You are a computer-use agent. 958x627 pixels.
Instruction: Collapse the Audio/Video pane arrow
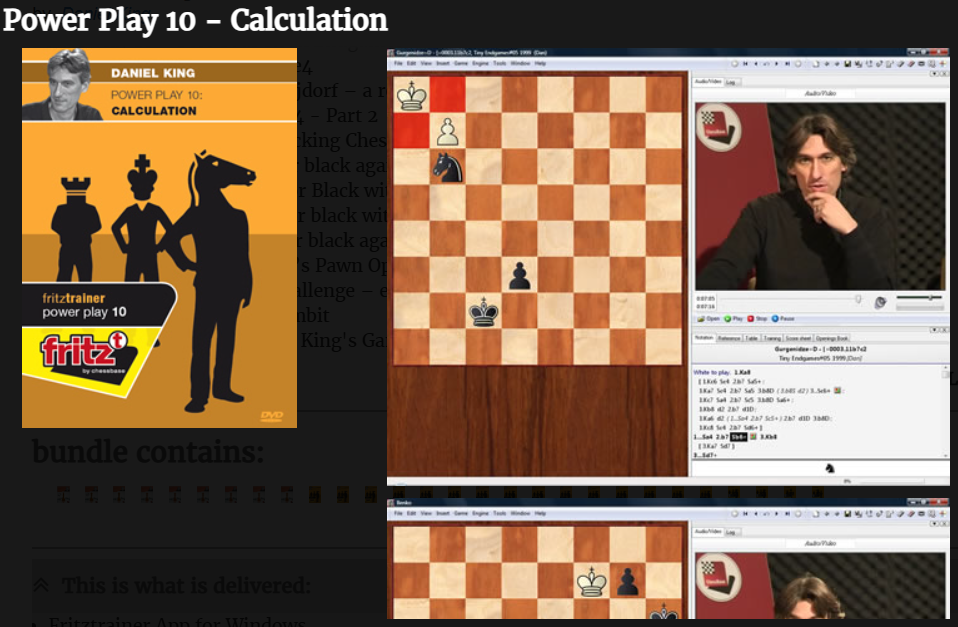coord(935,74)
